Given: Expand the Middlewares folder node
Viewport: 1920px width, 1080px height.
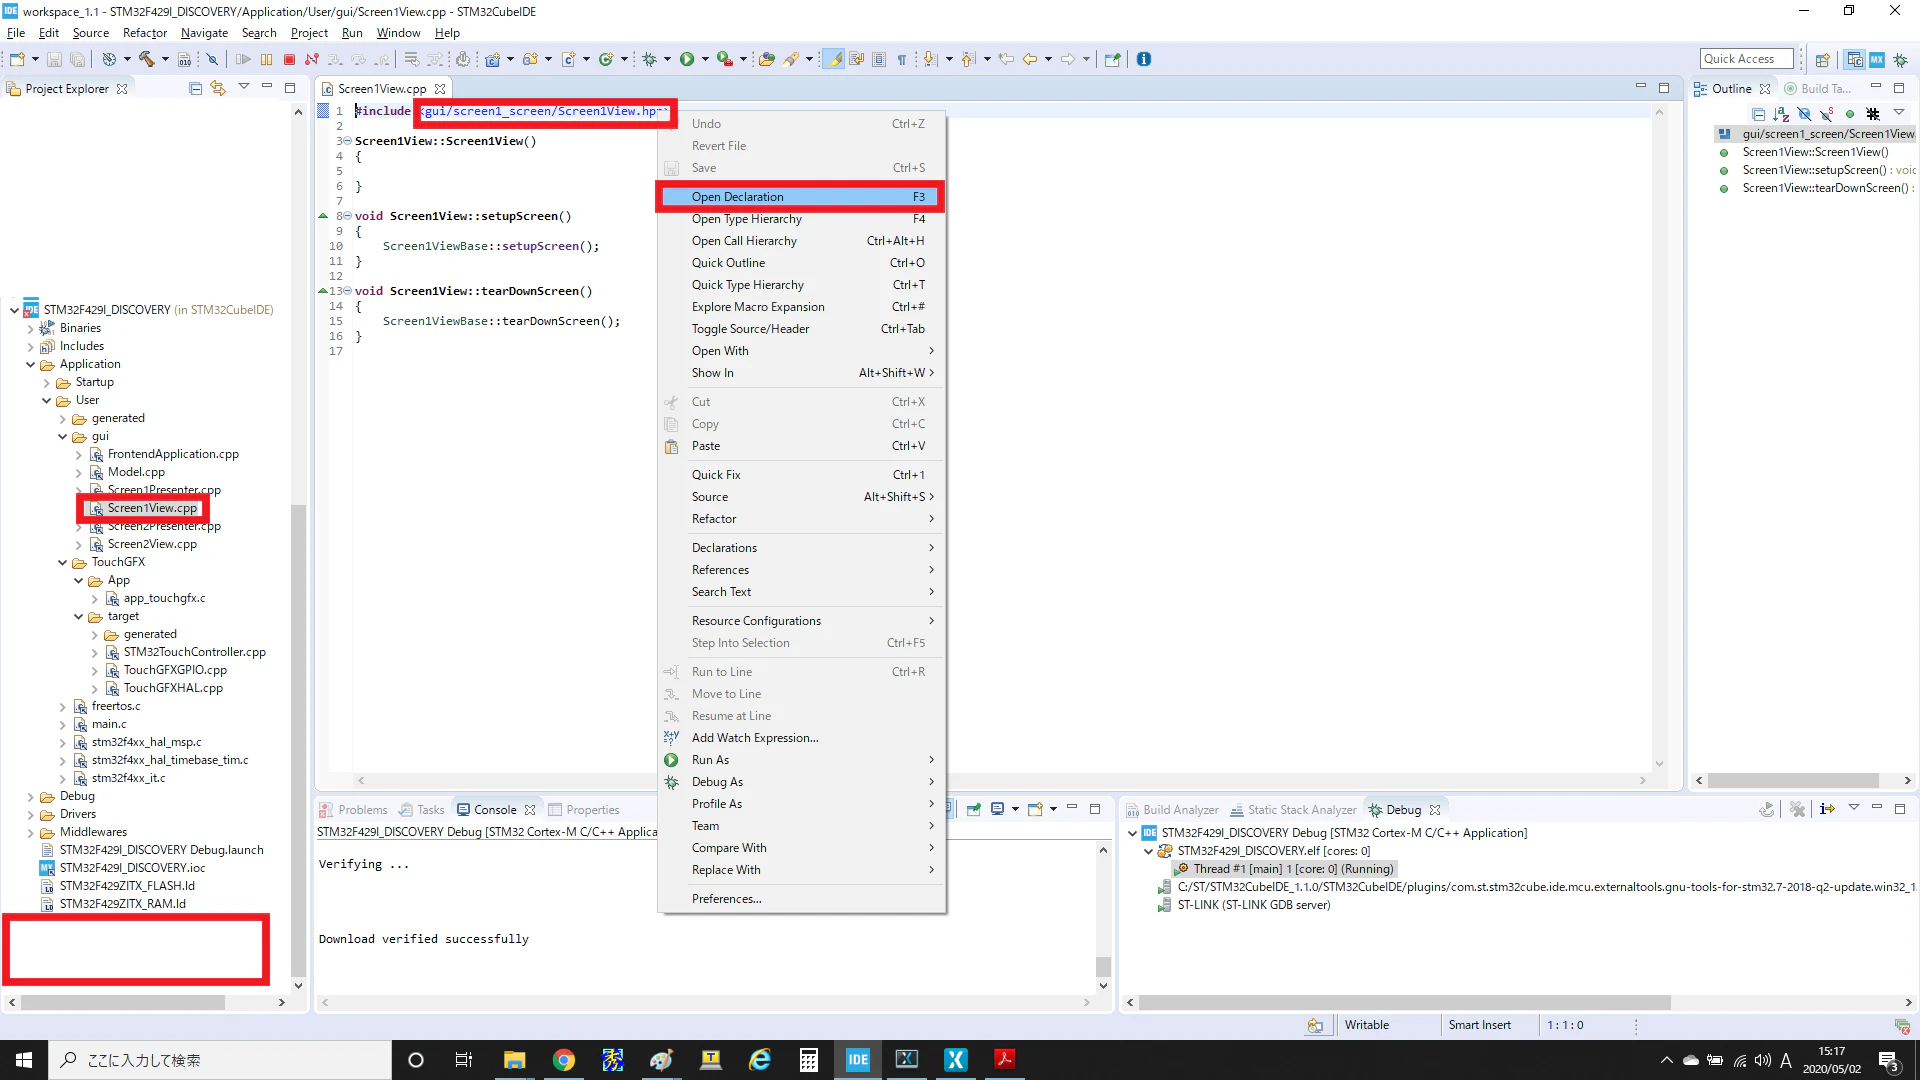Looking at the screenshot, I should point(31,833).
